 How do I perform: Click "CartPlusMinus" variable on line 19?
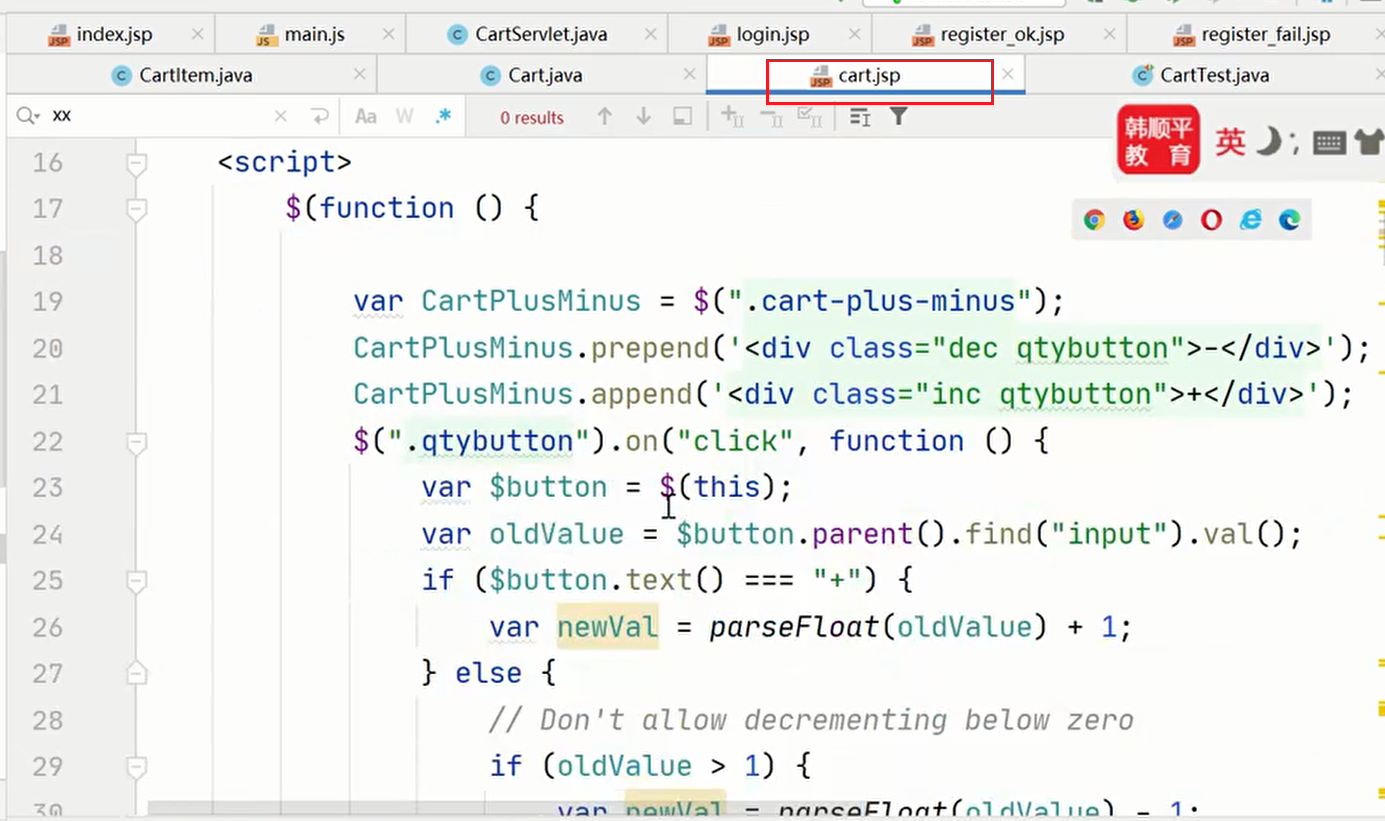[530, 301]
